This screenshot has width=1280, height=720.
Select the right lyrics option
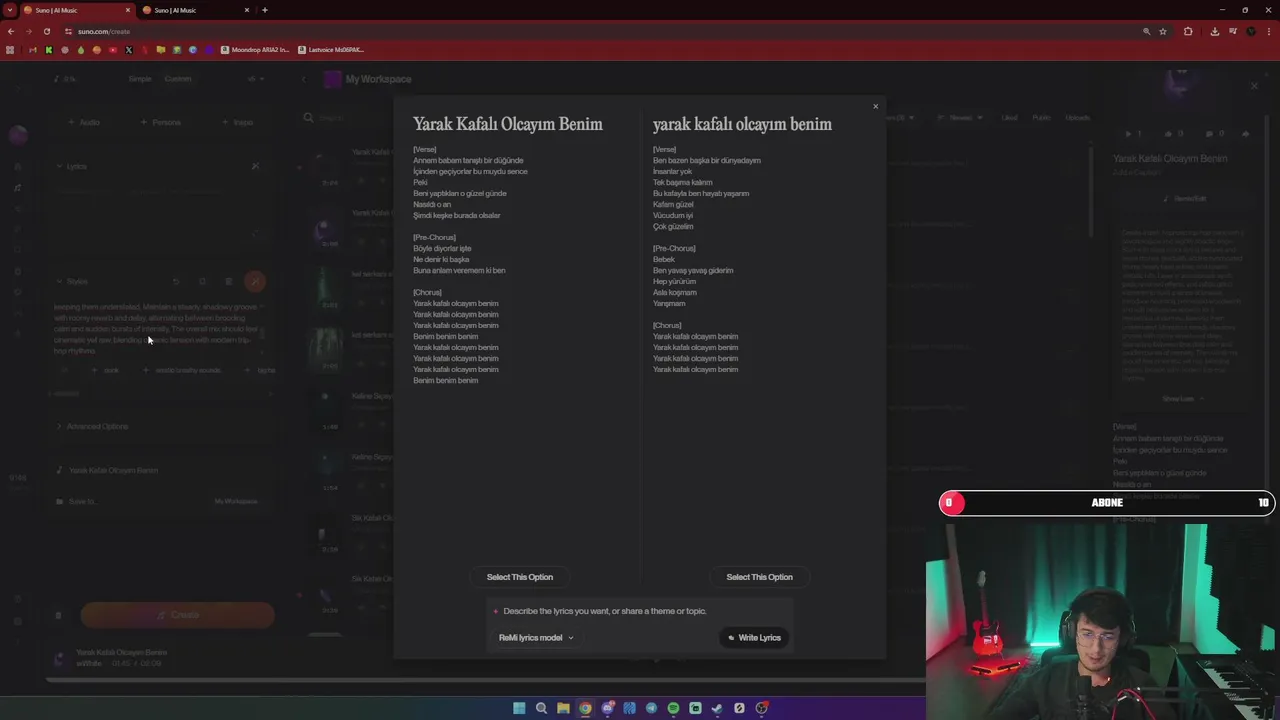pyautogui.click(x=759, y=577)
